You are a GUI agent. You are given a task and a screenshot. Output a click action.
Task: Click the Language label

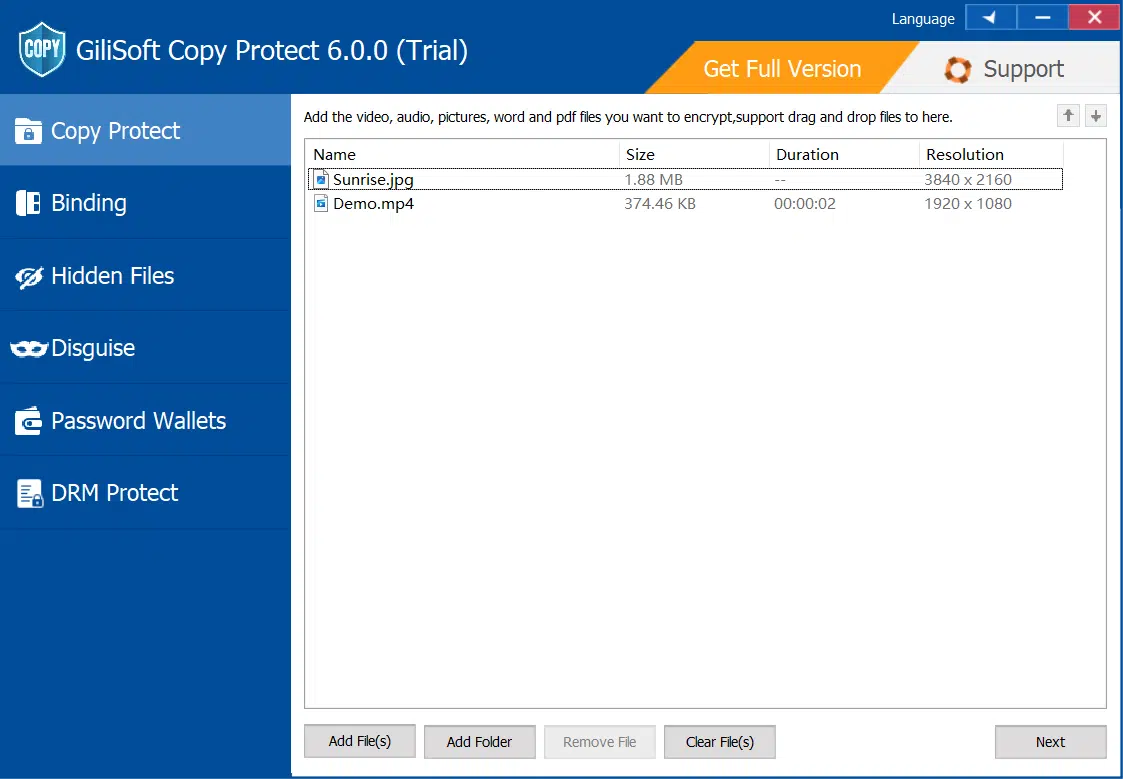(923, 19)
